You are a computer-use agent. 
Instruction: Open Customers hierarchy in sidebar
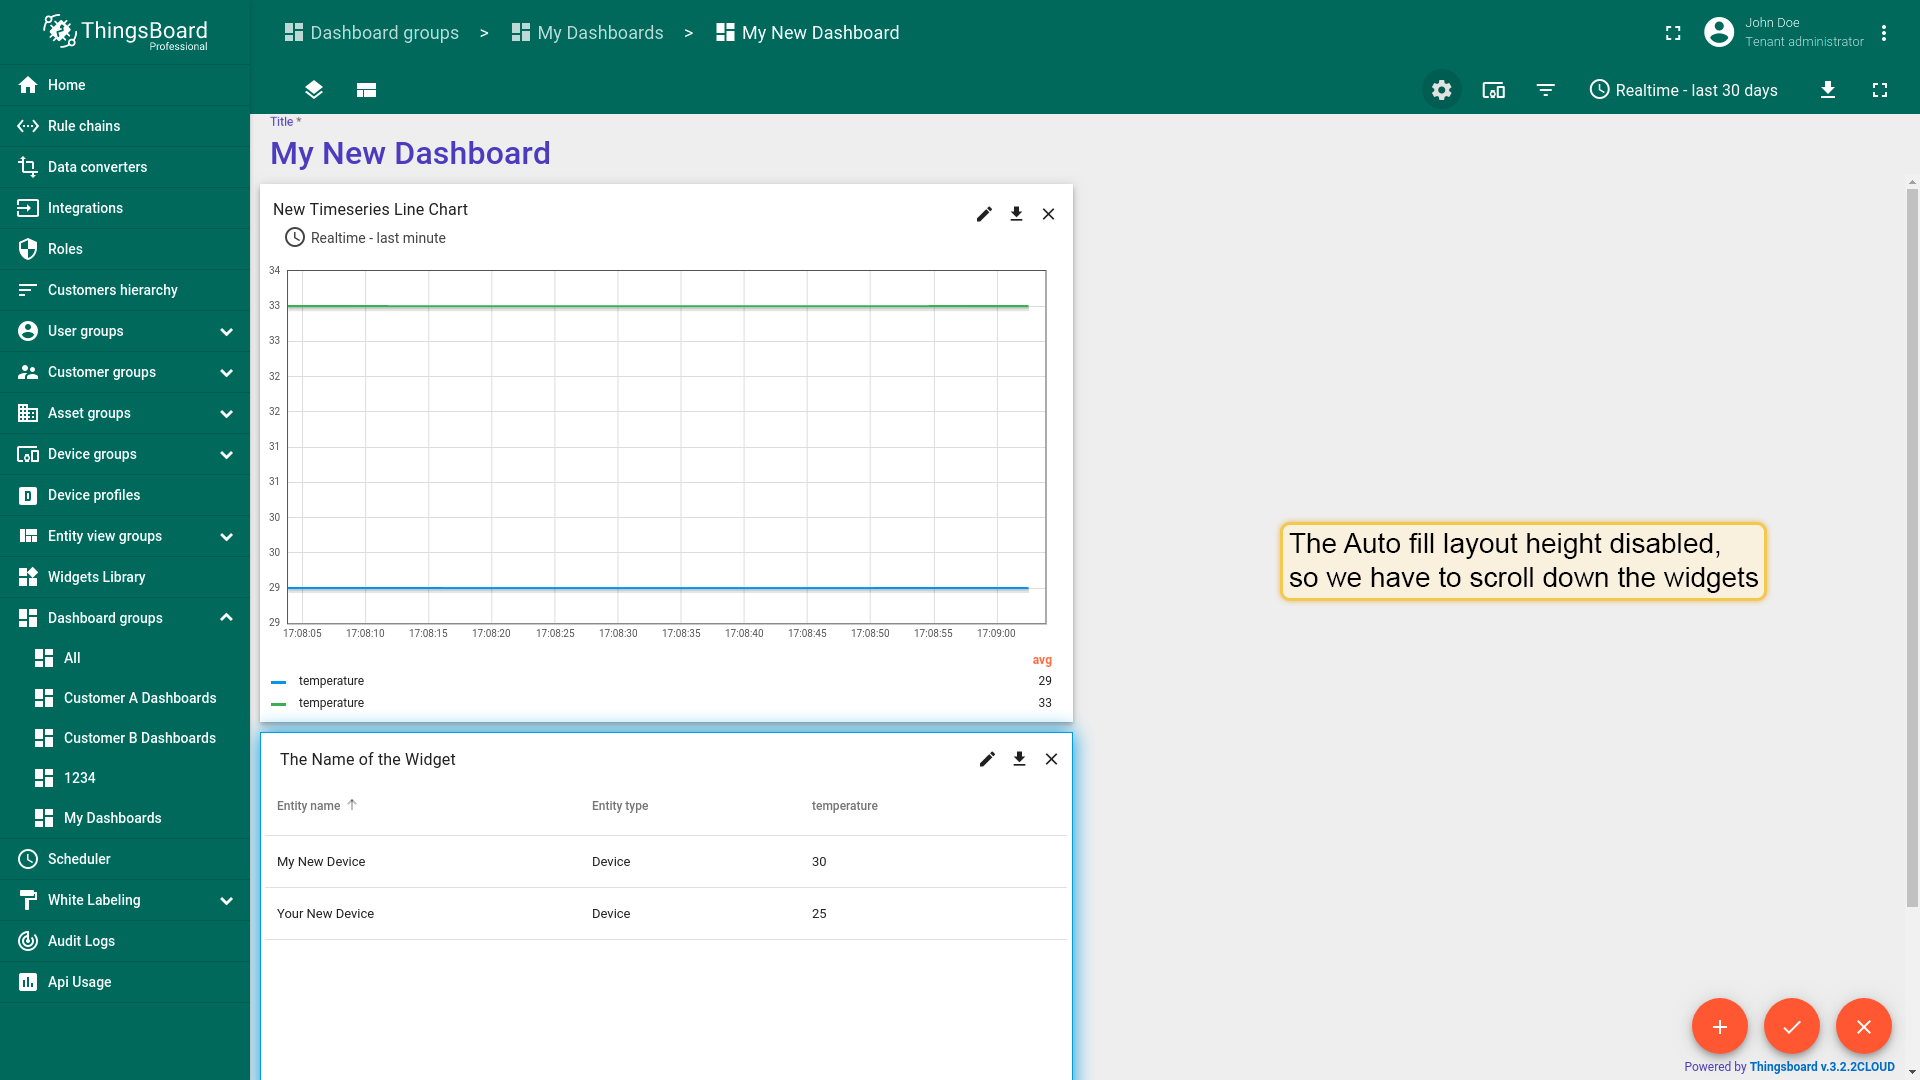[125, 290]
